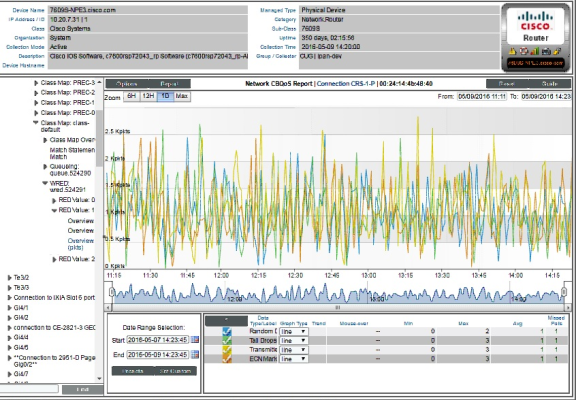
Task: Click the Missed Polls column header
Action: [x=556, y=321]
